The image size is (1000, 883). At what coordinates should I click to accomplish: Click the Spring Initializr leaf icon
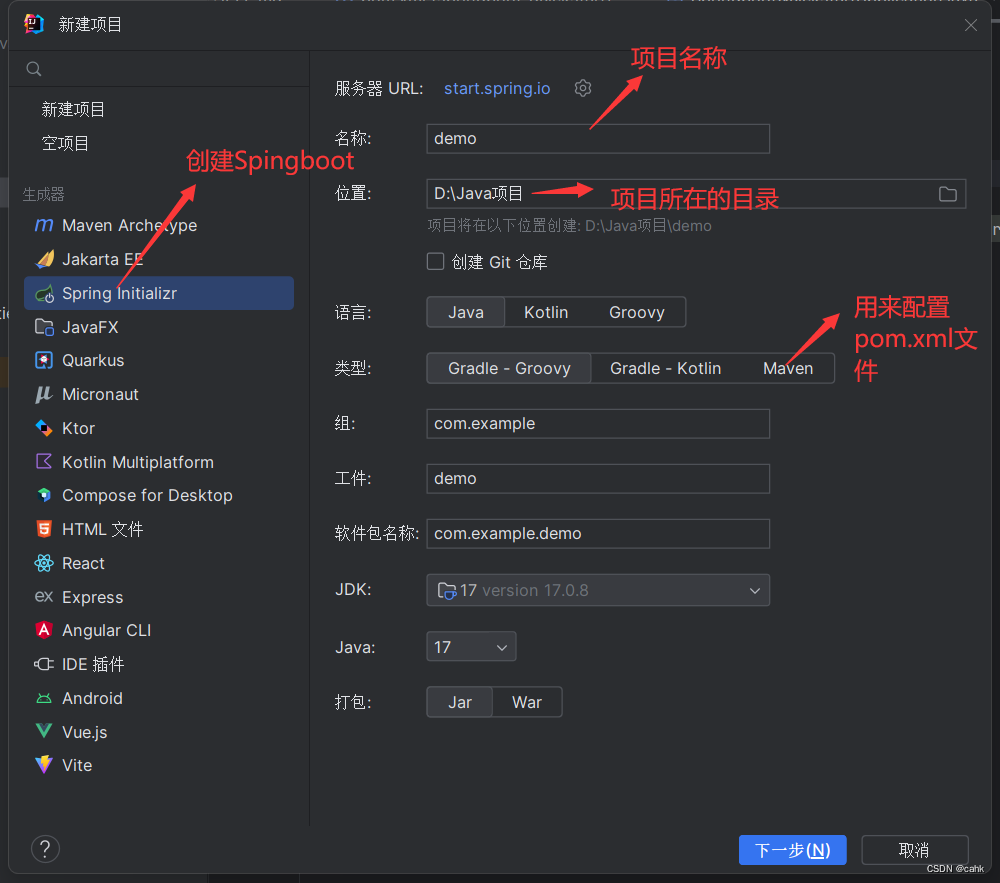click(44, 294)
